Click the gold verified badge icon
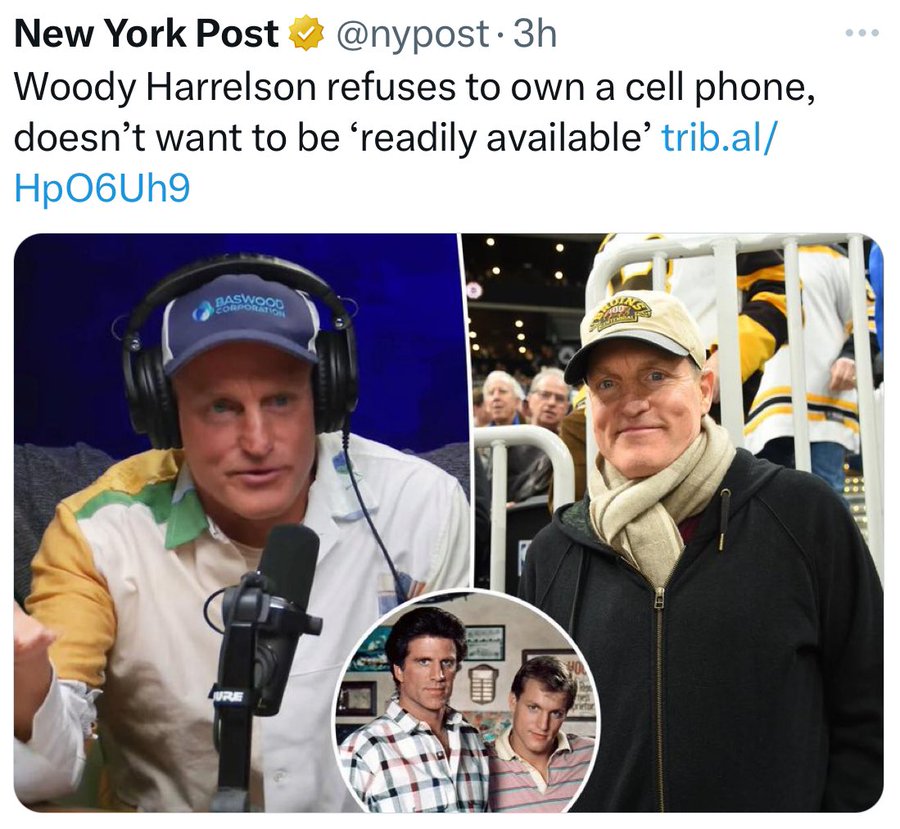This screenshot has width=900, height=829. pyautogui.click(x=307, y=34)
